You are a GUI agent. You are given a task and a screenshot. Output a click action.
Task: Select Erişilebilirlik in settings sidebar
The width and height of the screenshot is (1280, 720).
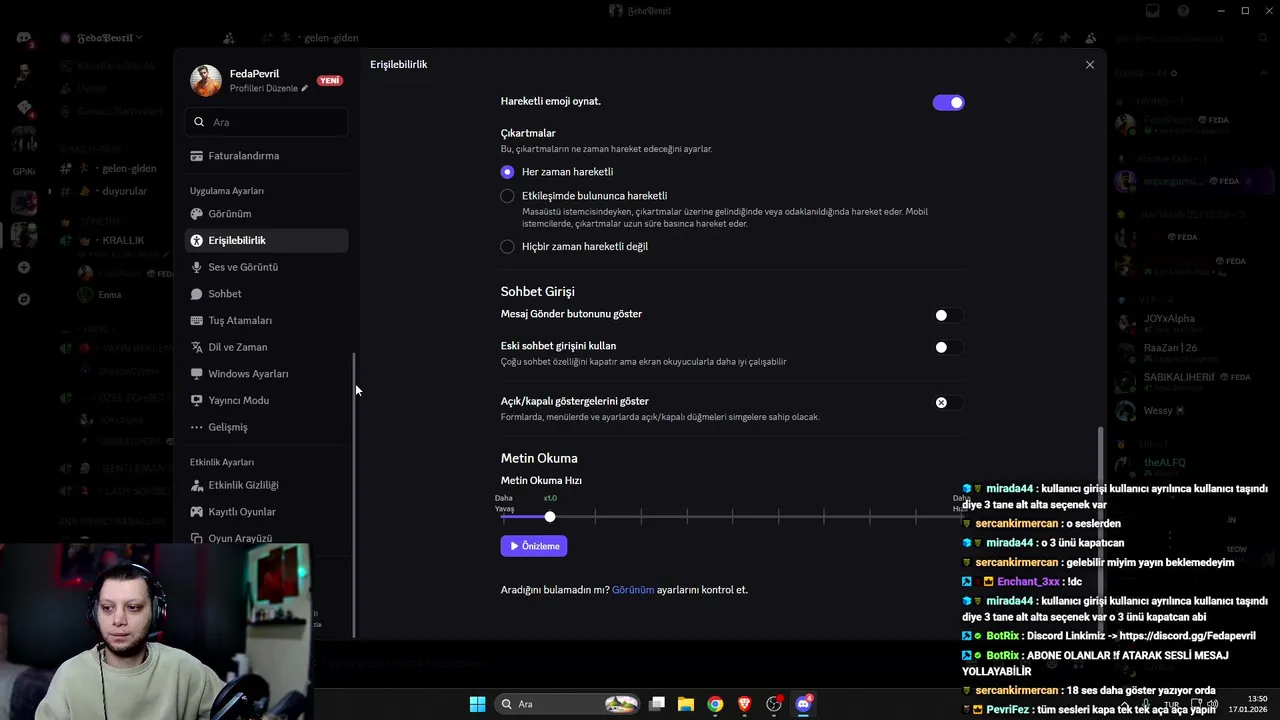[266, 240]
